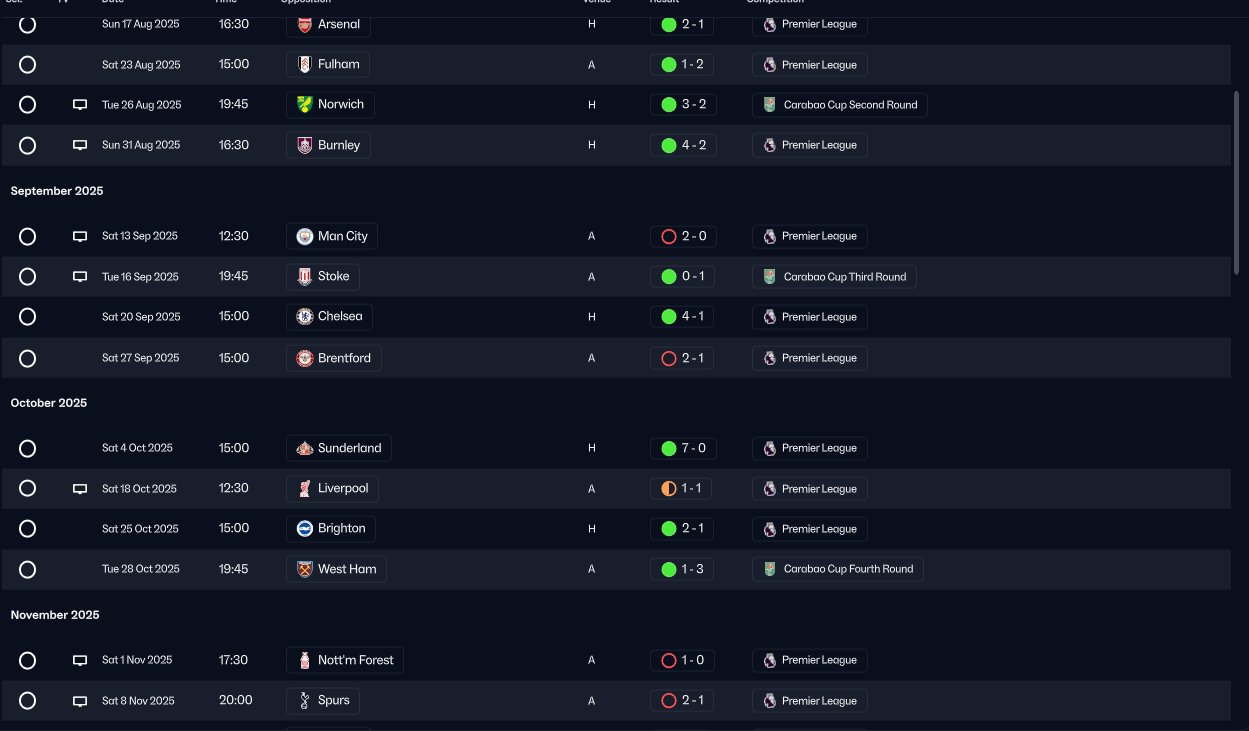
Task: Click the TV broadcast icon for Norwich match
Action: coord(80,105)
